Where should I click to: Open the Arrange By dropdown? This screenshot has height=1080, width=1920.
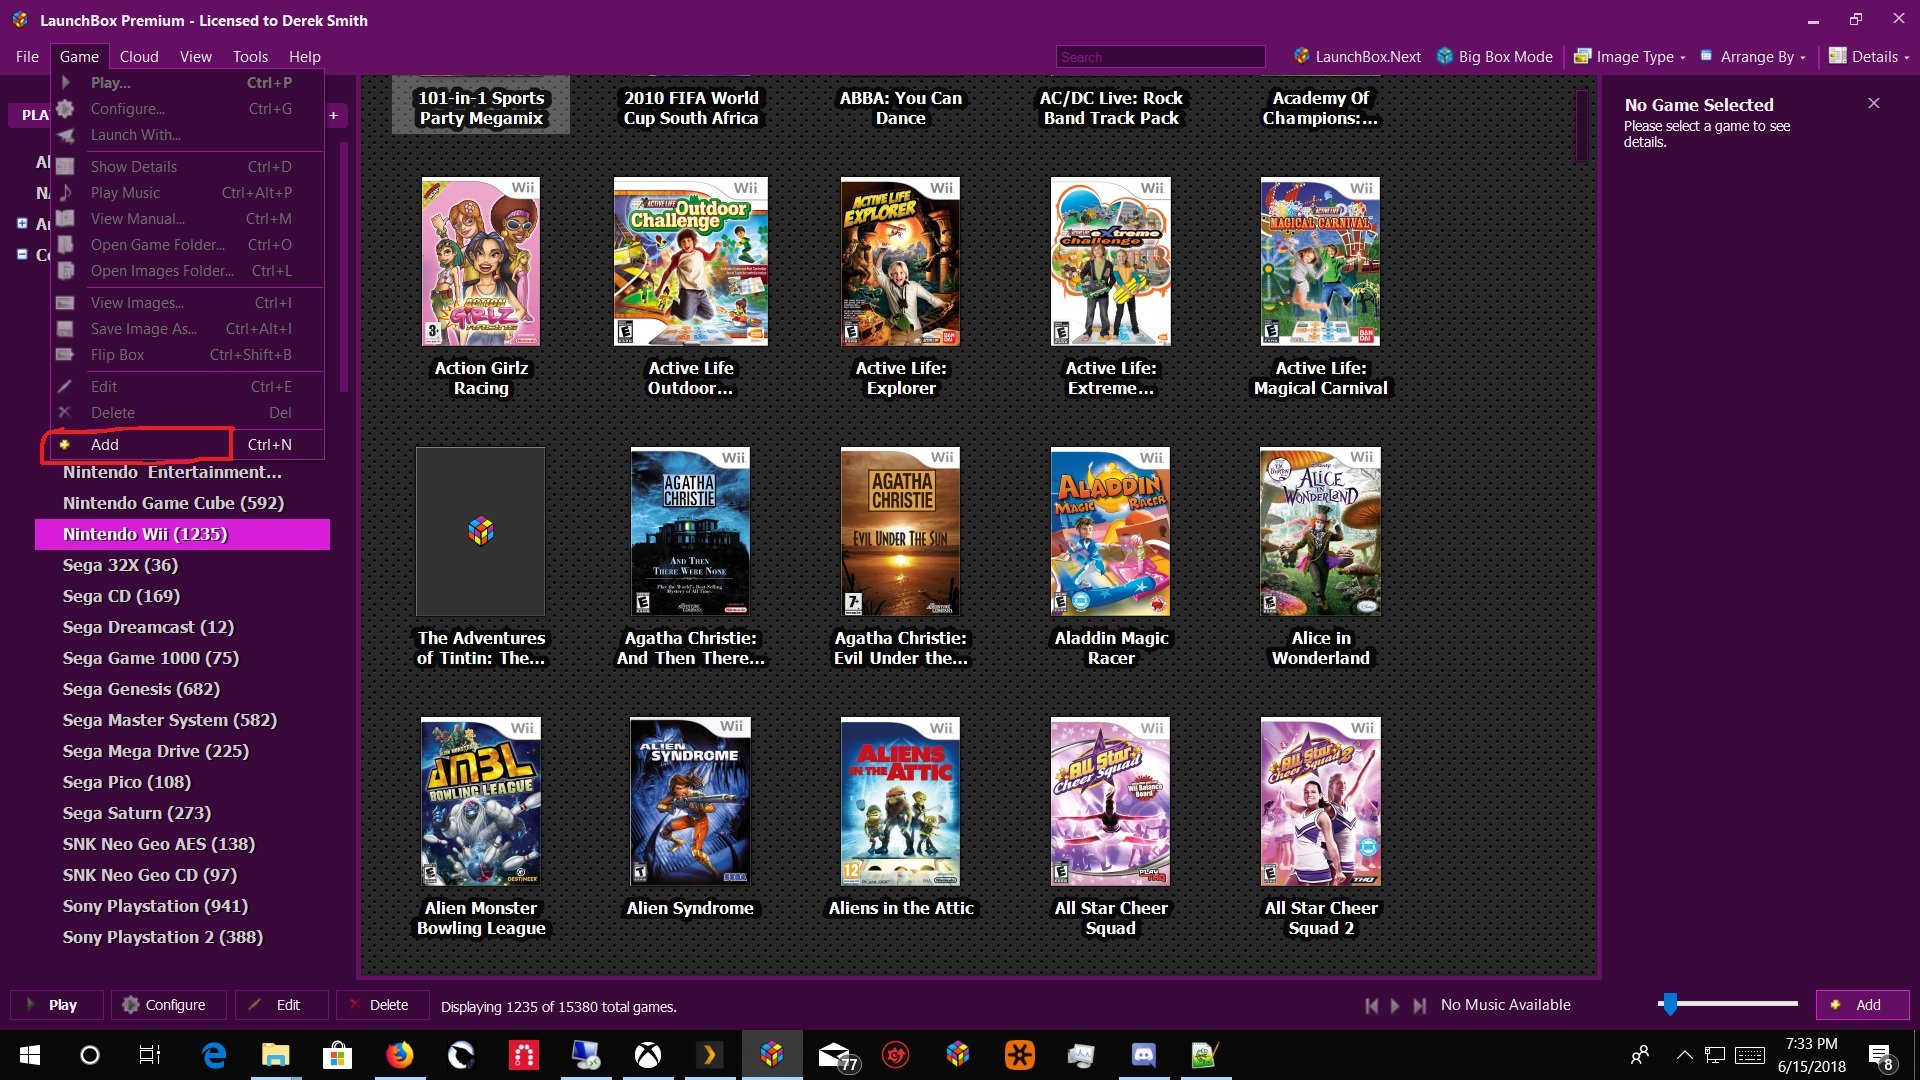point(1753,57)
